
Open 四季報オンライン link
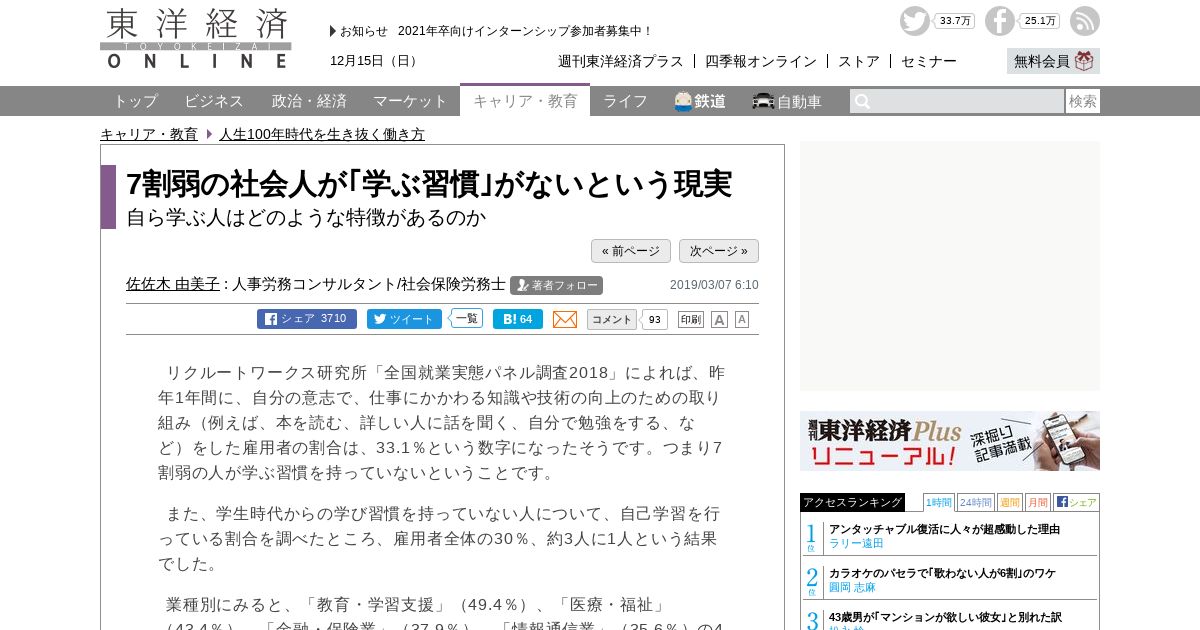[x=761, y=61]
